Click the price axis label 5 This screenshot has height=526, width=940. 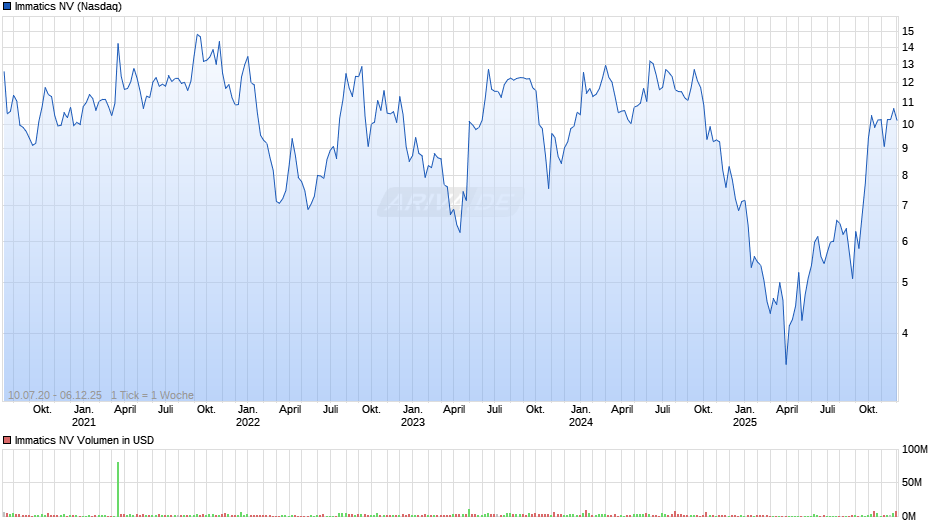click(905, 282)
